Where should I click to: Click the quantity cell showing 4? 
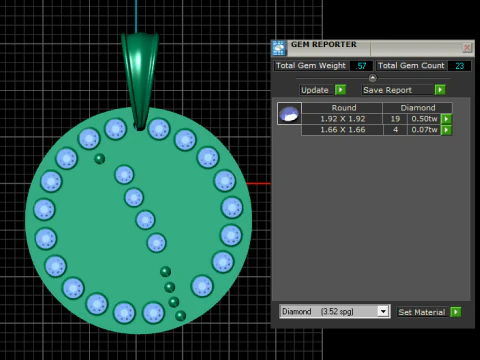tap(395, 130)
